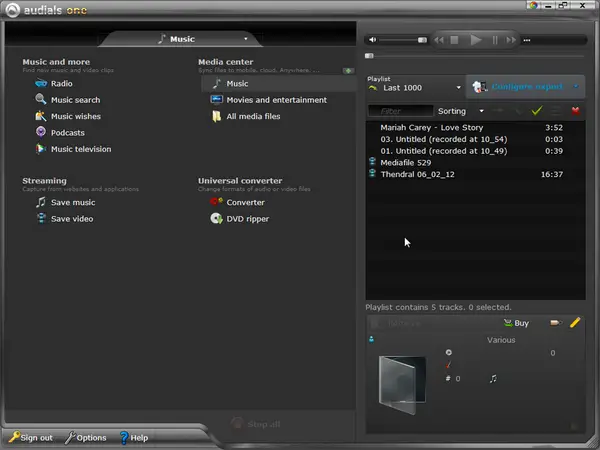The height and width of the screenshot is (450, 600).
Task: Click the audials logo icon
Action: pos(12,10)
